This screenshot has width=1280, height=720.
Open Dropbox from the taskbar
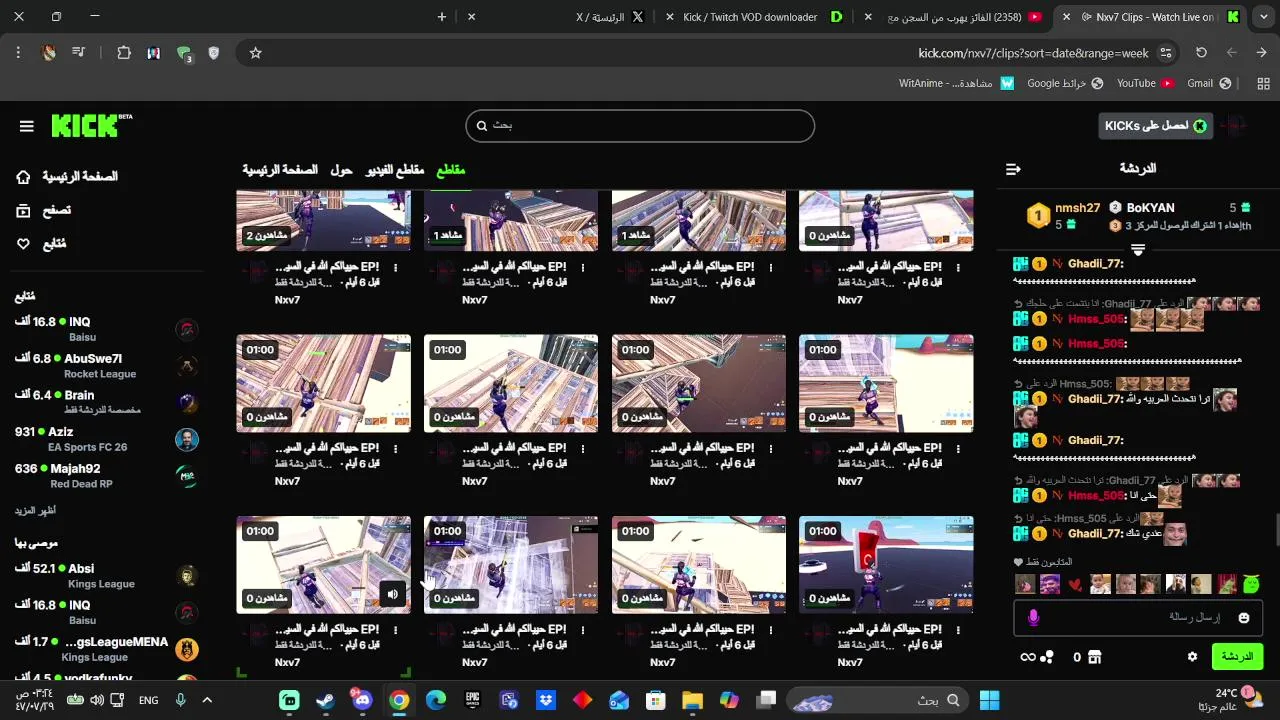point(545,700)
